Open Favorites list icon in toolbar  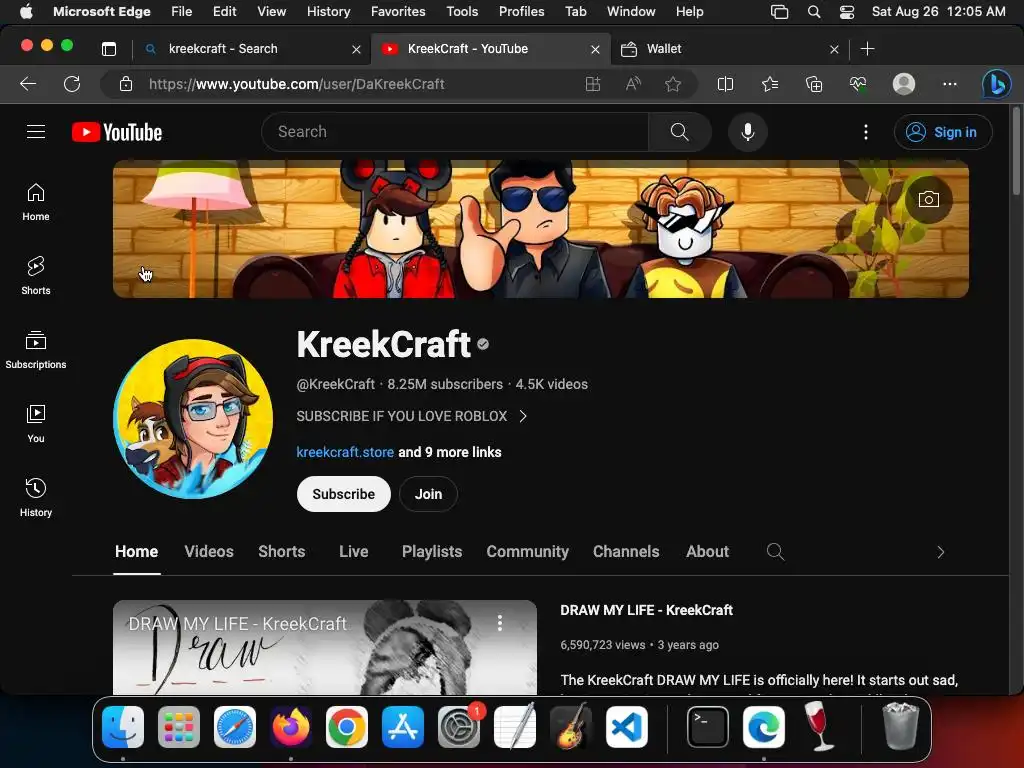[770, 84]
